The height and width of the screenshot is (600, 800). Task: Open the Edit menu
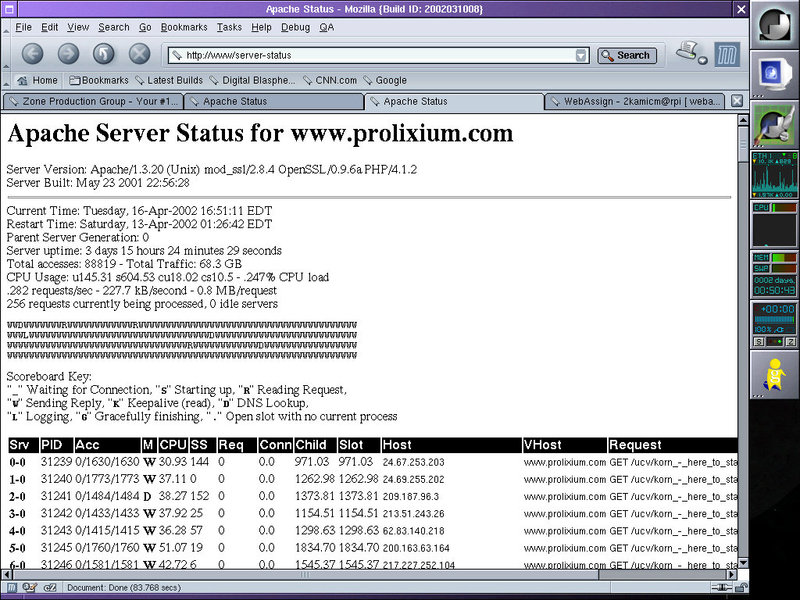49,27
